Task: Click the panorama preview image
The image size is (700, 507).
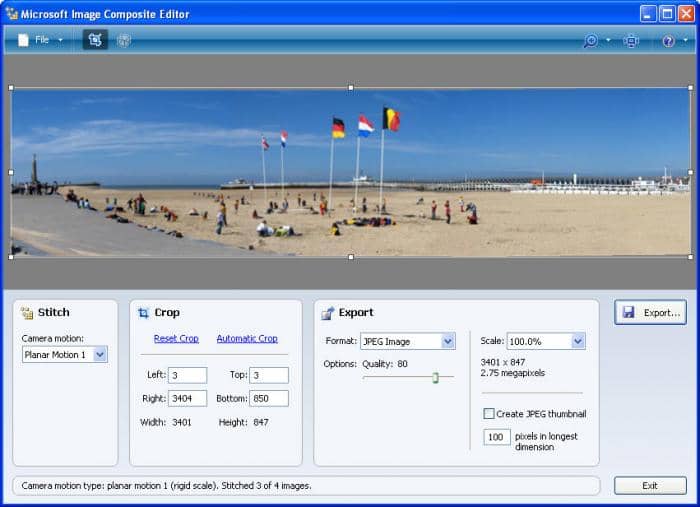Action: [350, 172]
